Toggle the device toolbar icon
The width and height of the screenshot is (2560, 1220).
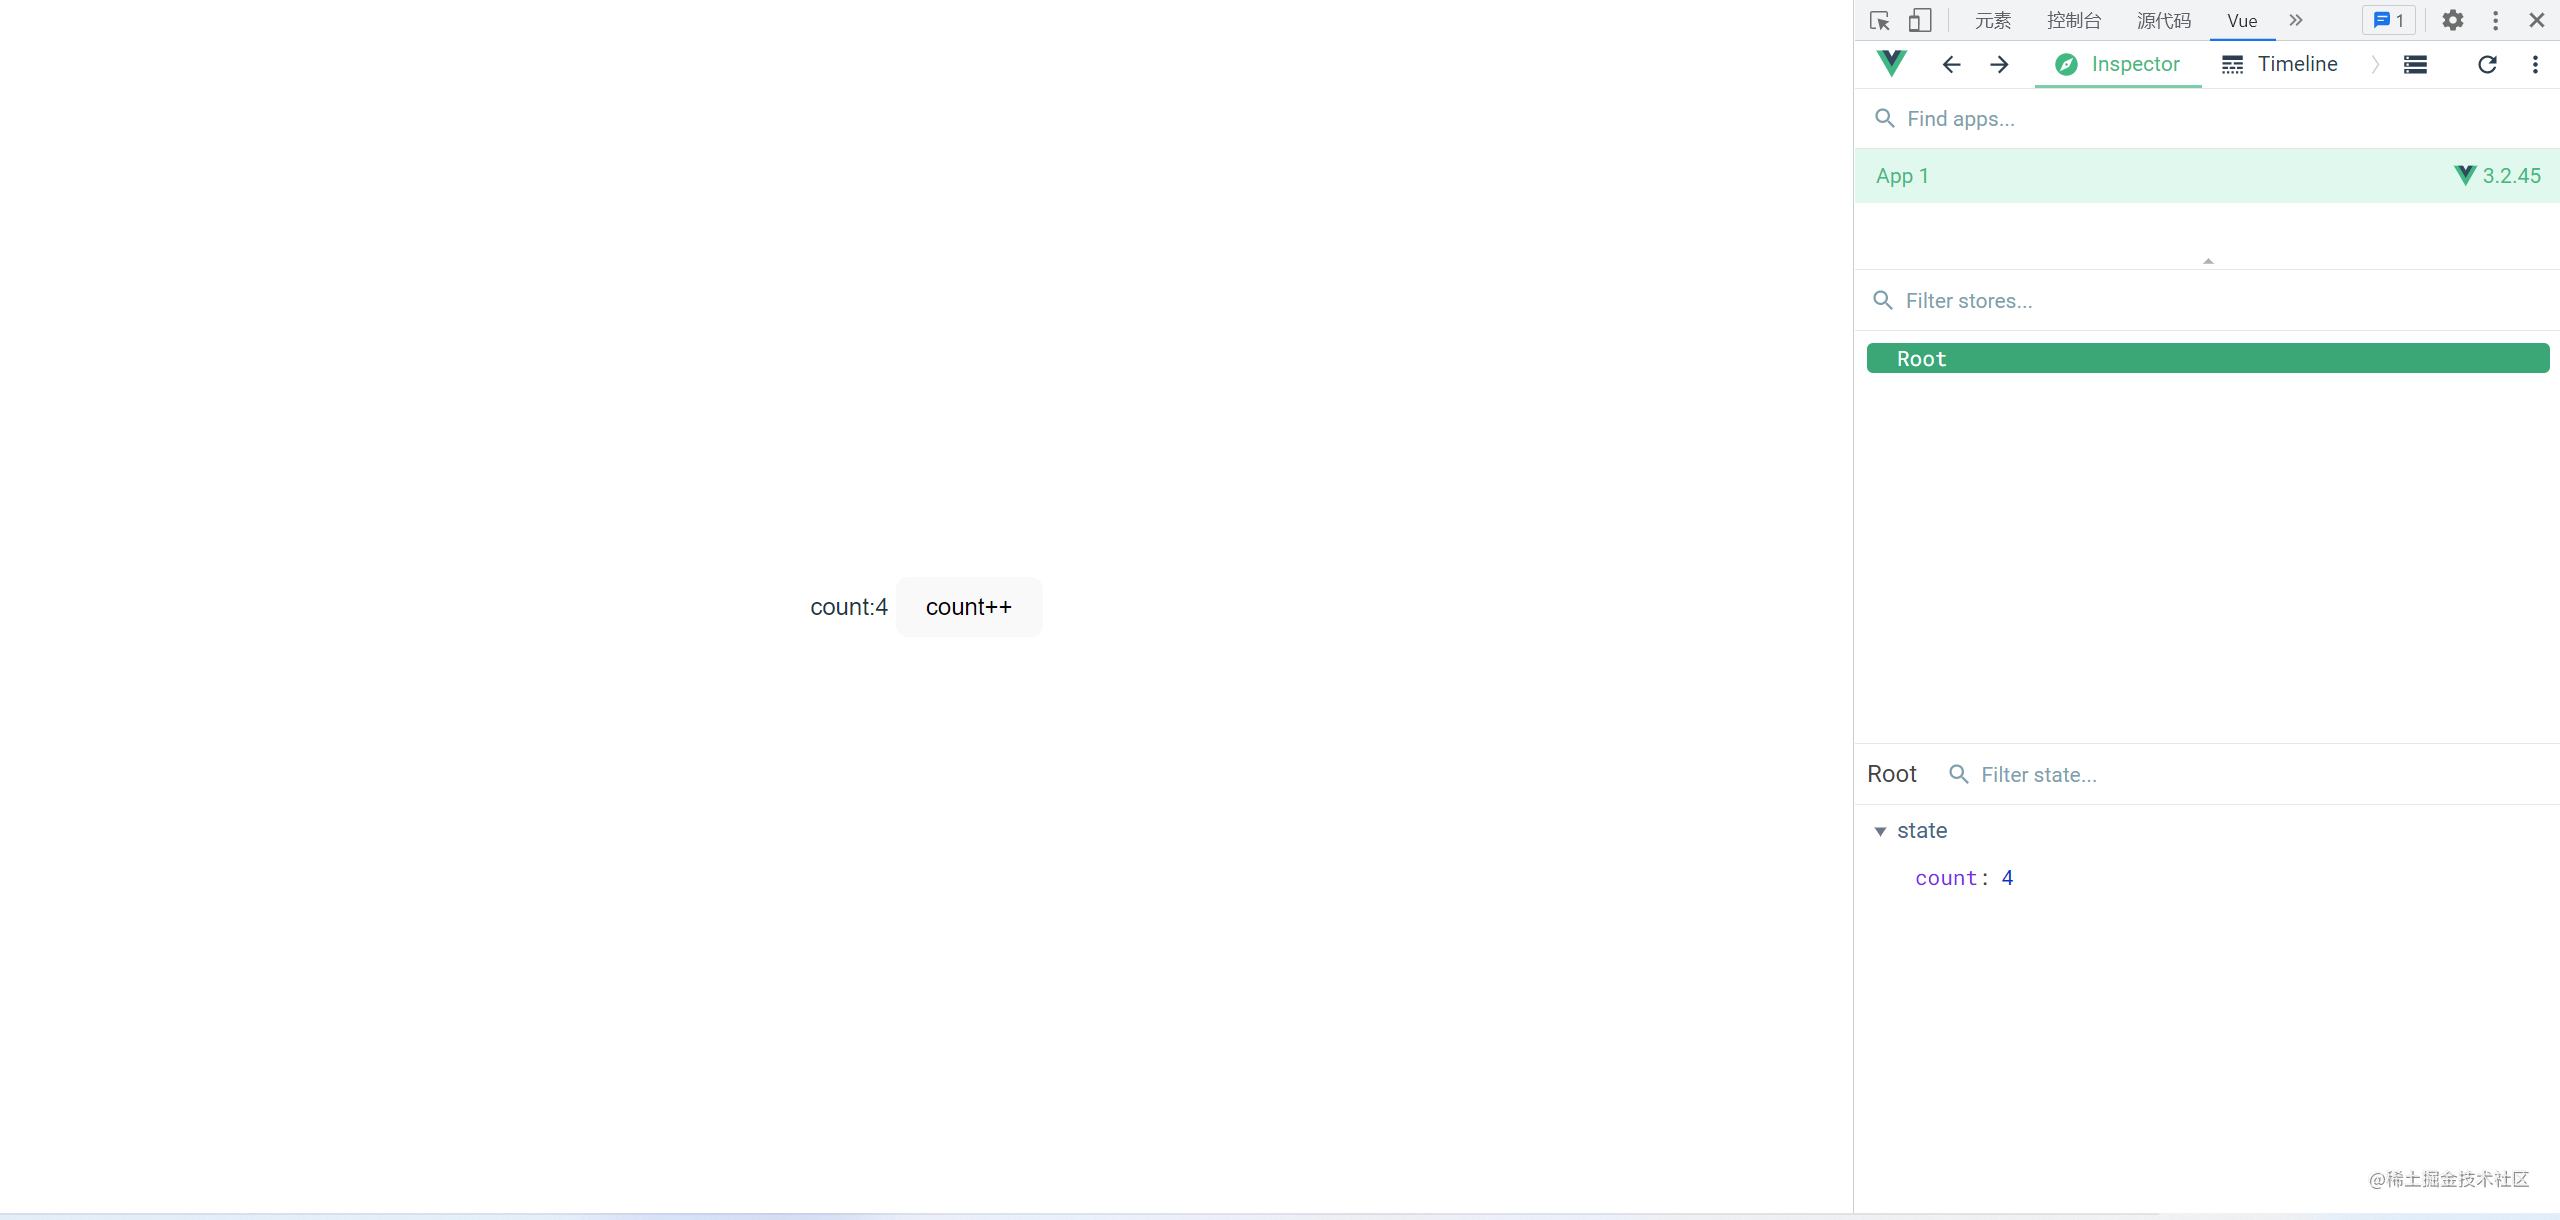click(x=1919, y=20)
